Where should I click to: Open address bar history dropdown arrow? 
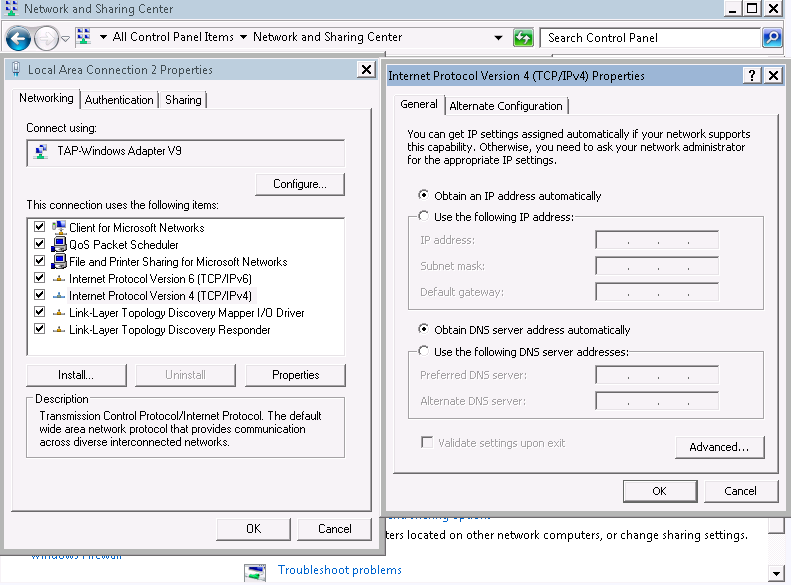coord(498,38)
